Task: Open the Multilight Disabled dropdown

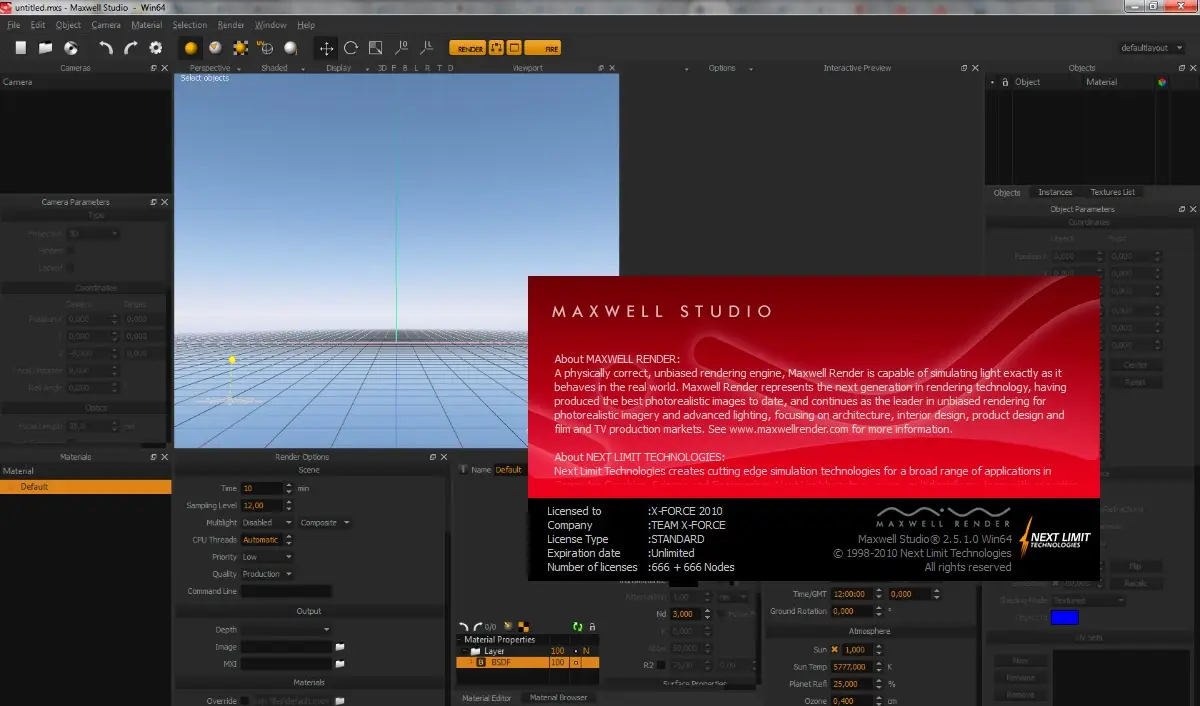Action: [267, 522]
